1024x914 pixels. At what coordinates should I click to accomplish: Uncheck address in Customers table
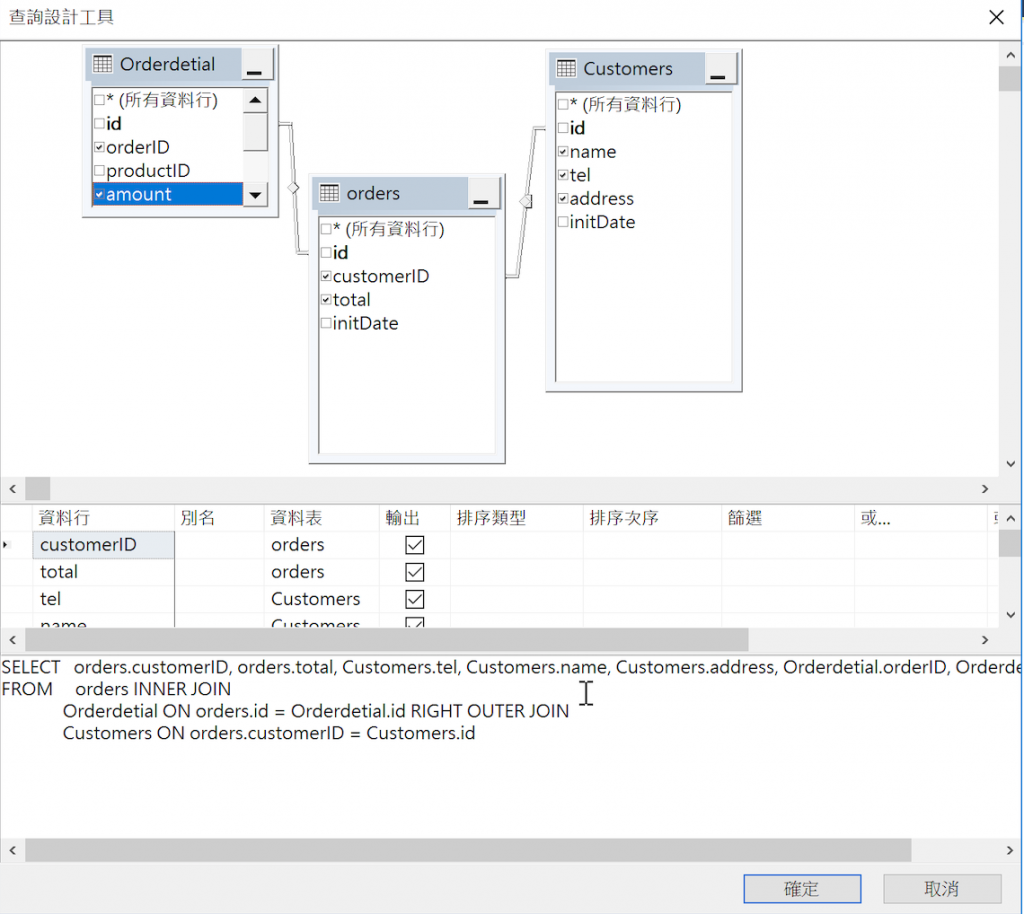(x=563, y=198)
